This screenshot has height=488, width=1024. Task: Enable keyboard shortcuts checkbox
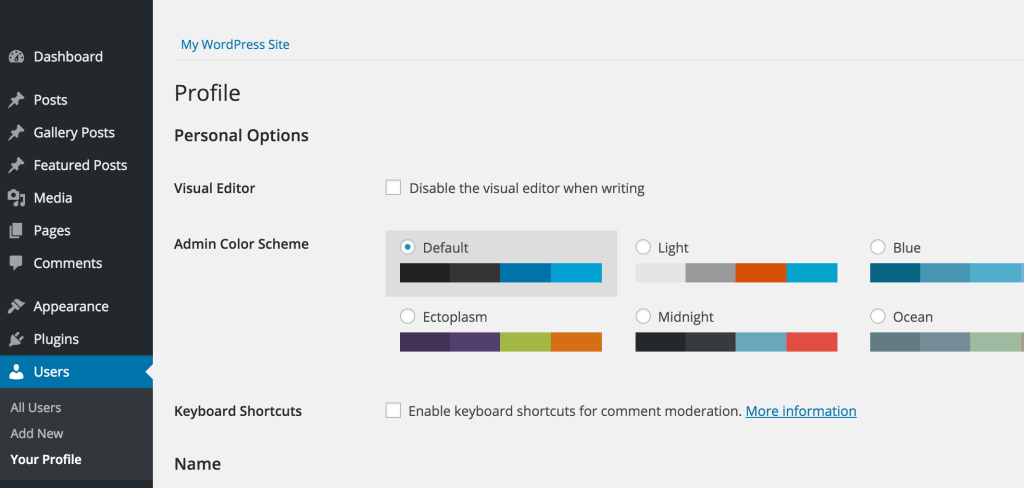point(393,410)
